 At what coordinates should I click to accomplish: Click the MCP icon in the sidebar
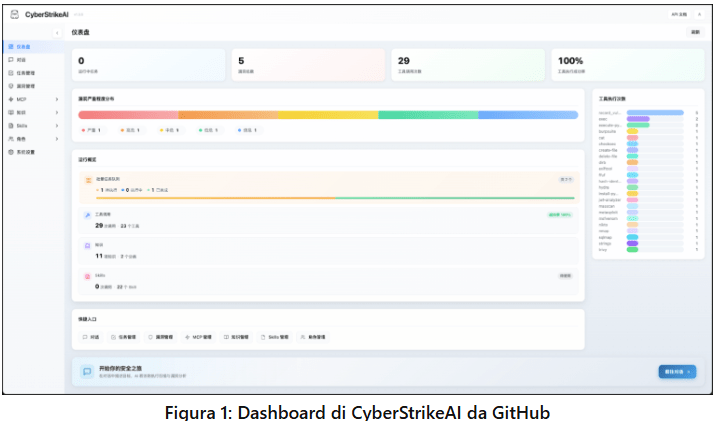pos(10,99)
